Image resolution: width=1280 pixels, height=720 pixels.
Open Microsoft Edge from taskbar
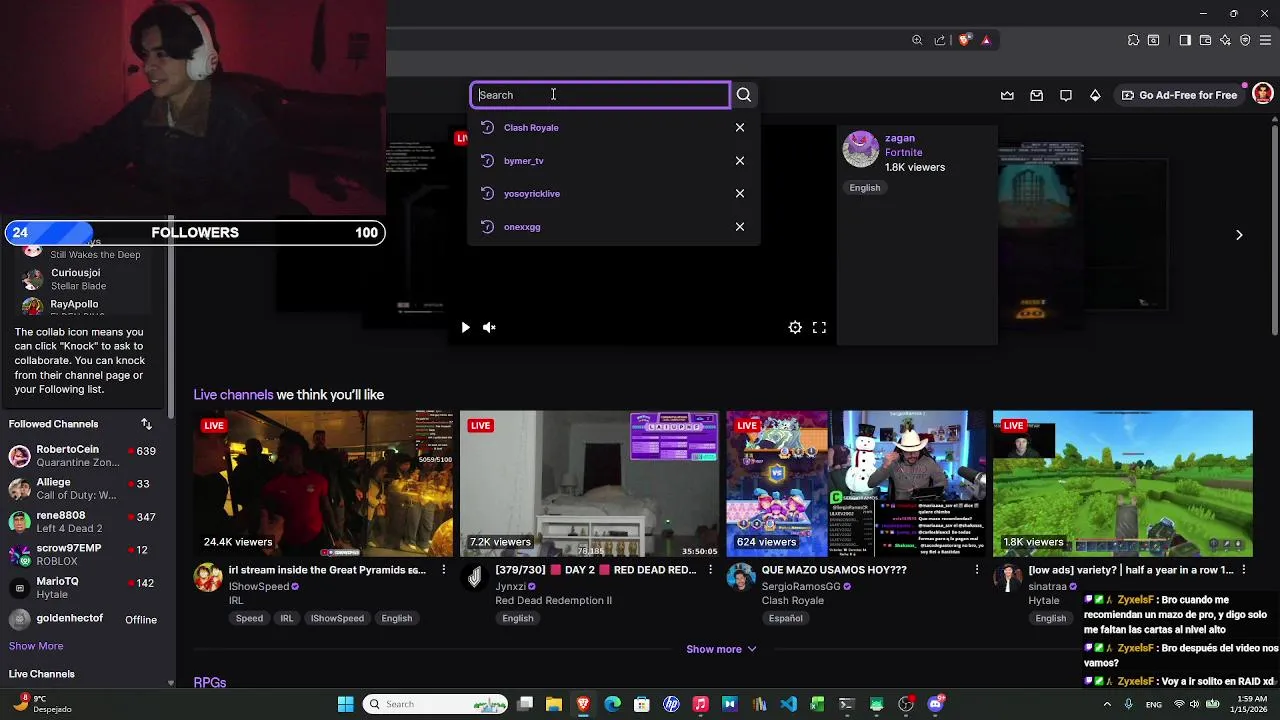[612, 704]
